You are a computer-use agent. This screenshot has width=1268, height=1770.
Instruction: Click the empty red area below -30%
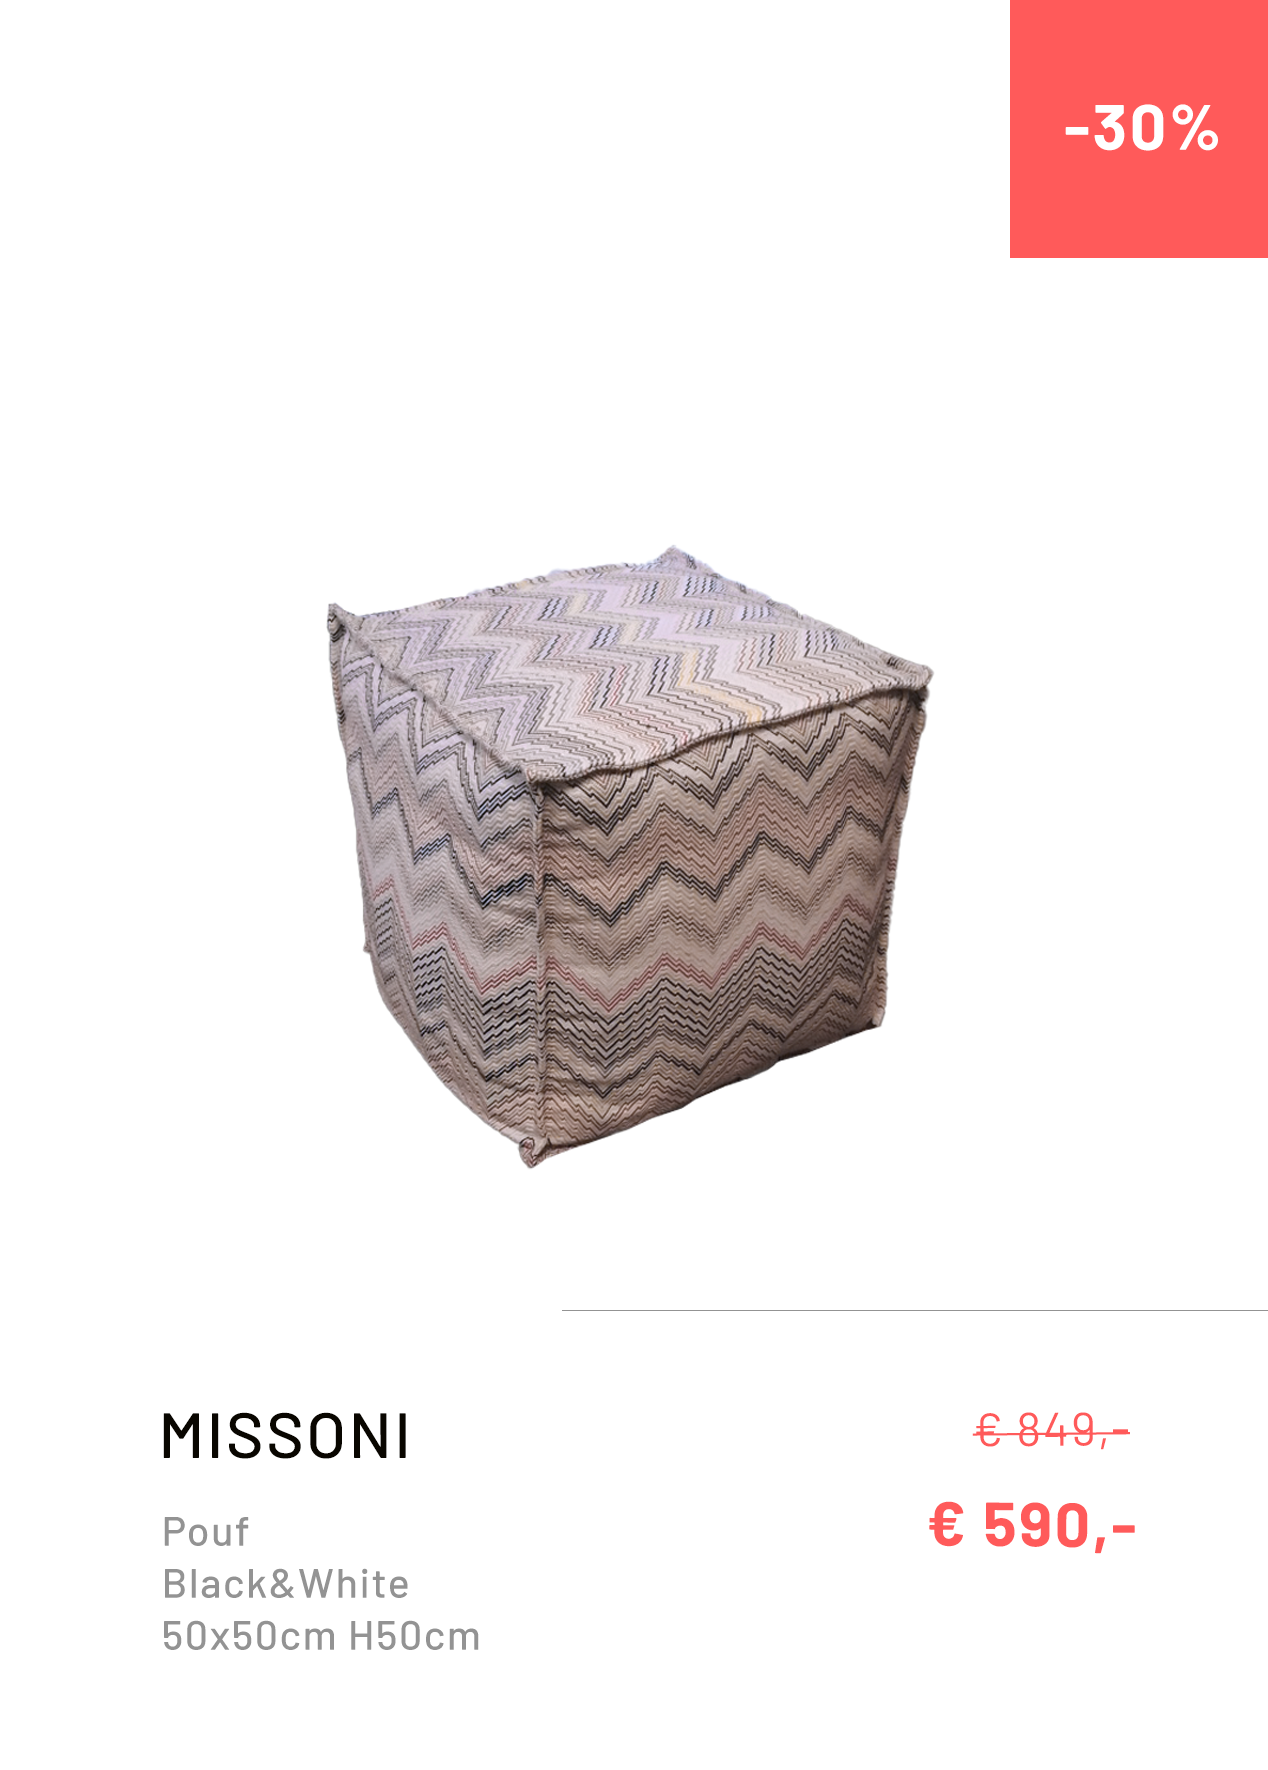pos(1139,212)
